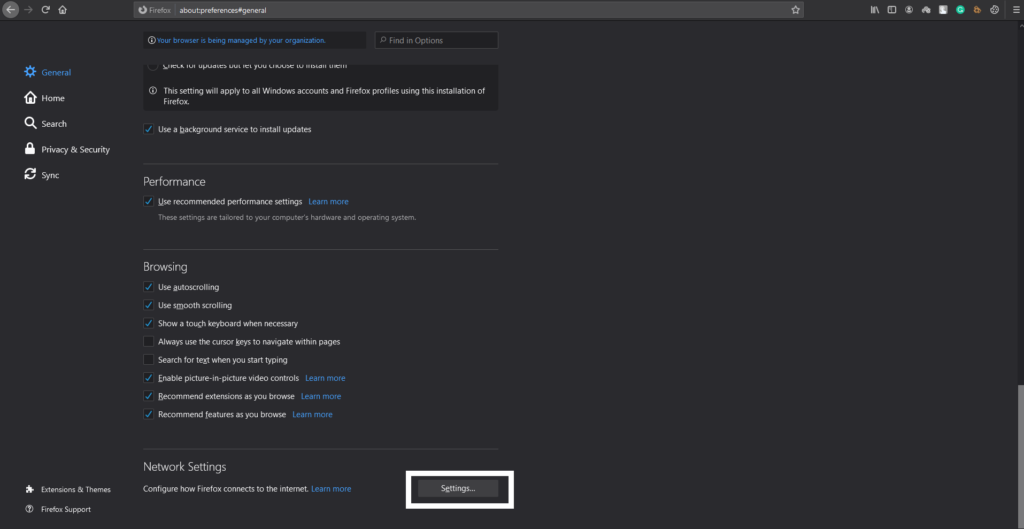
Task: Open the Home preferences category
Action: pyautogui.click(x=44, y=98)
